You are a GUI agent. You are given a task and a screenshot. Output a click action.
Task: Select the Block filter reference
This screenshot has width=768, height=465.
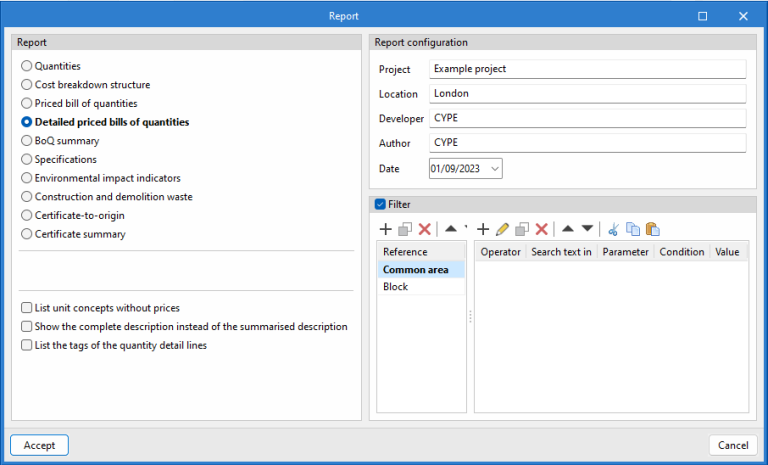click(x=421, y=287)
